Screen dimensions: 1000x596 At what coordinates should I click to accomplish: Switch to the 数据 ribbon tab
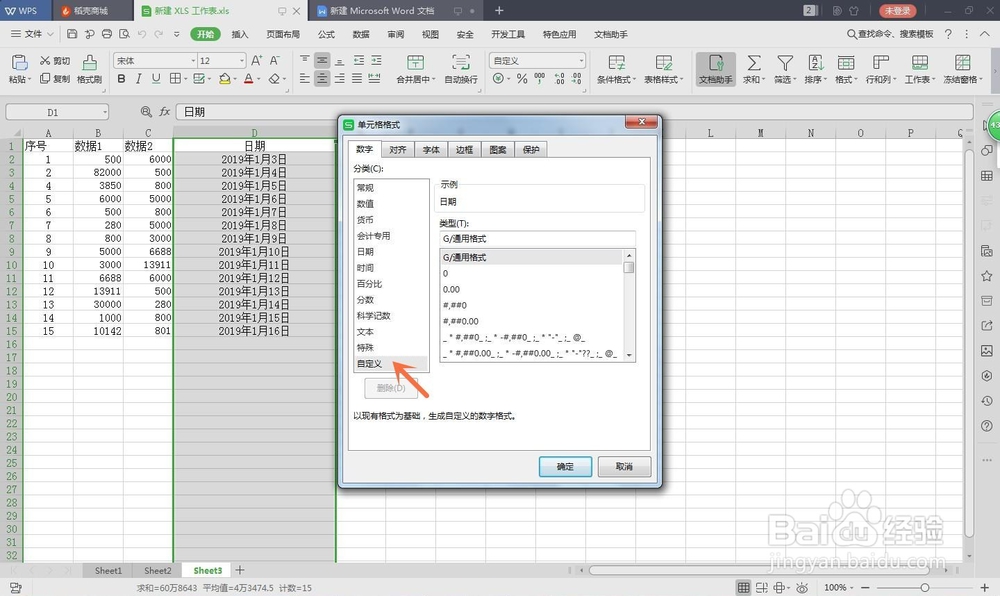tap(361, 34)
